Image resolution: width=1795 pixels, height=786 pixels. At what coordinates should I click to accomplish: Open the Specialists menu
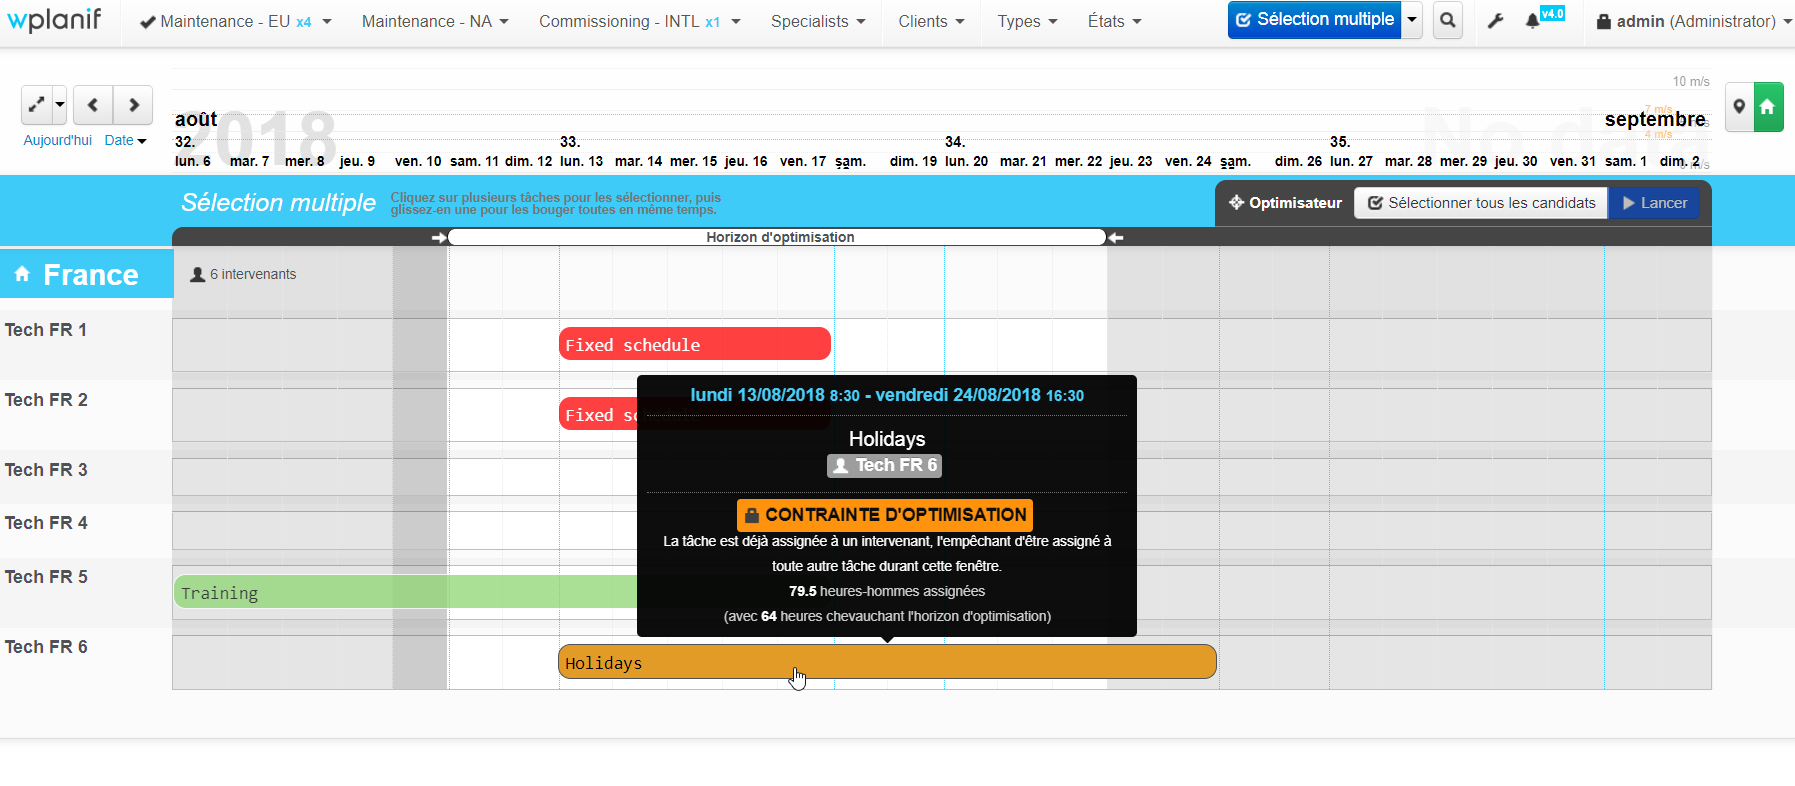click(817, 22)
